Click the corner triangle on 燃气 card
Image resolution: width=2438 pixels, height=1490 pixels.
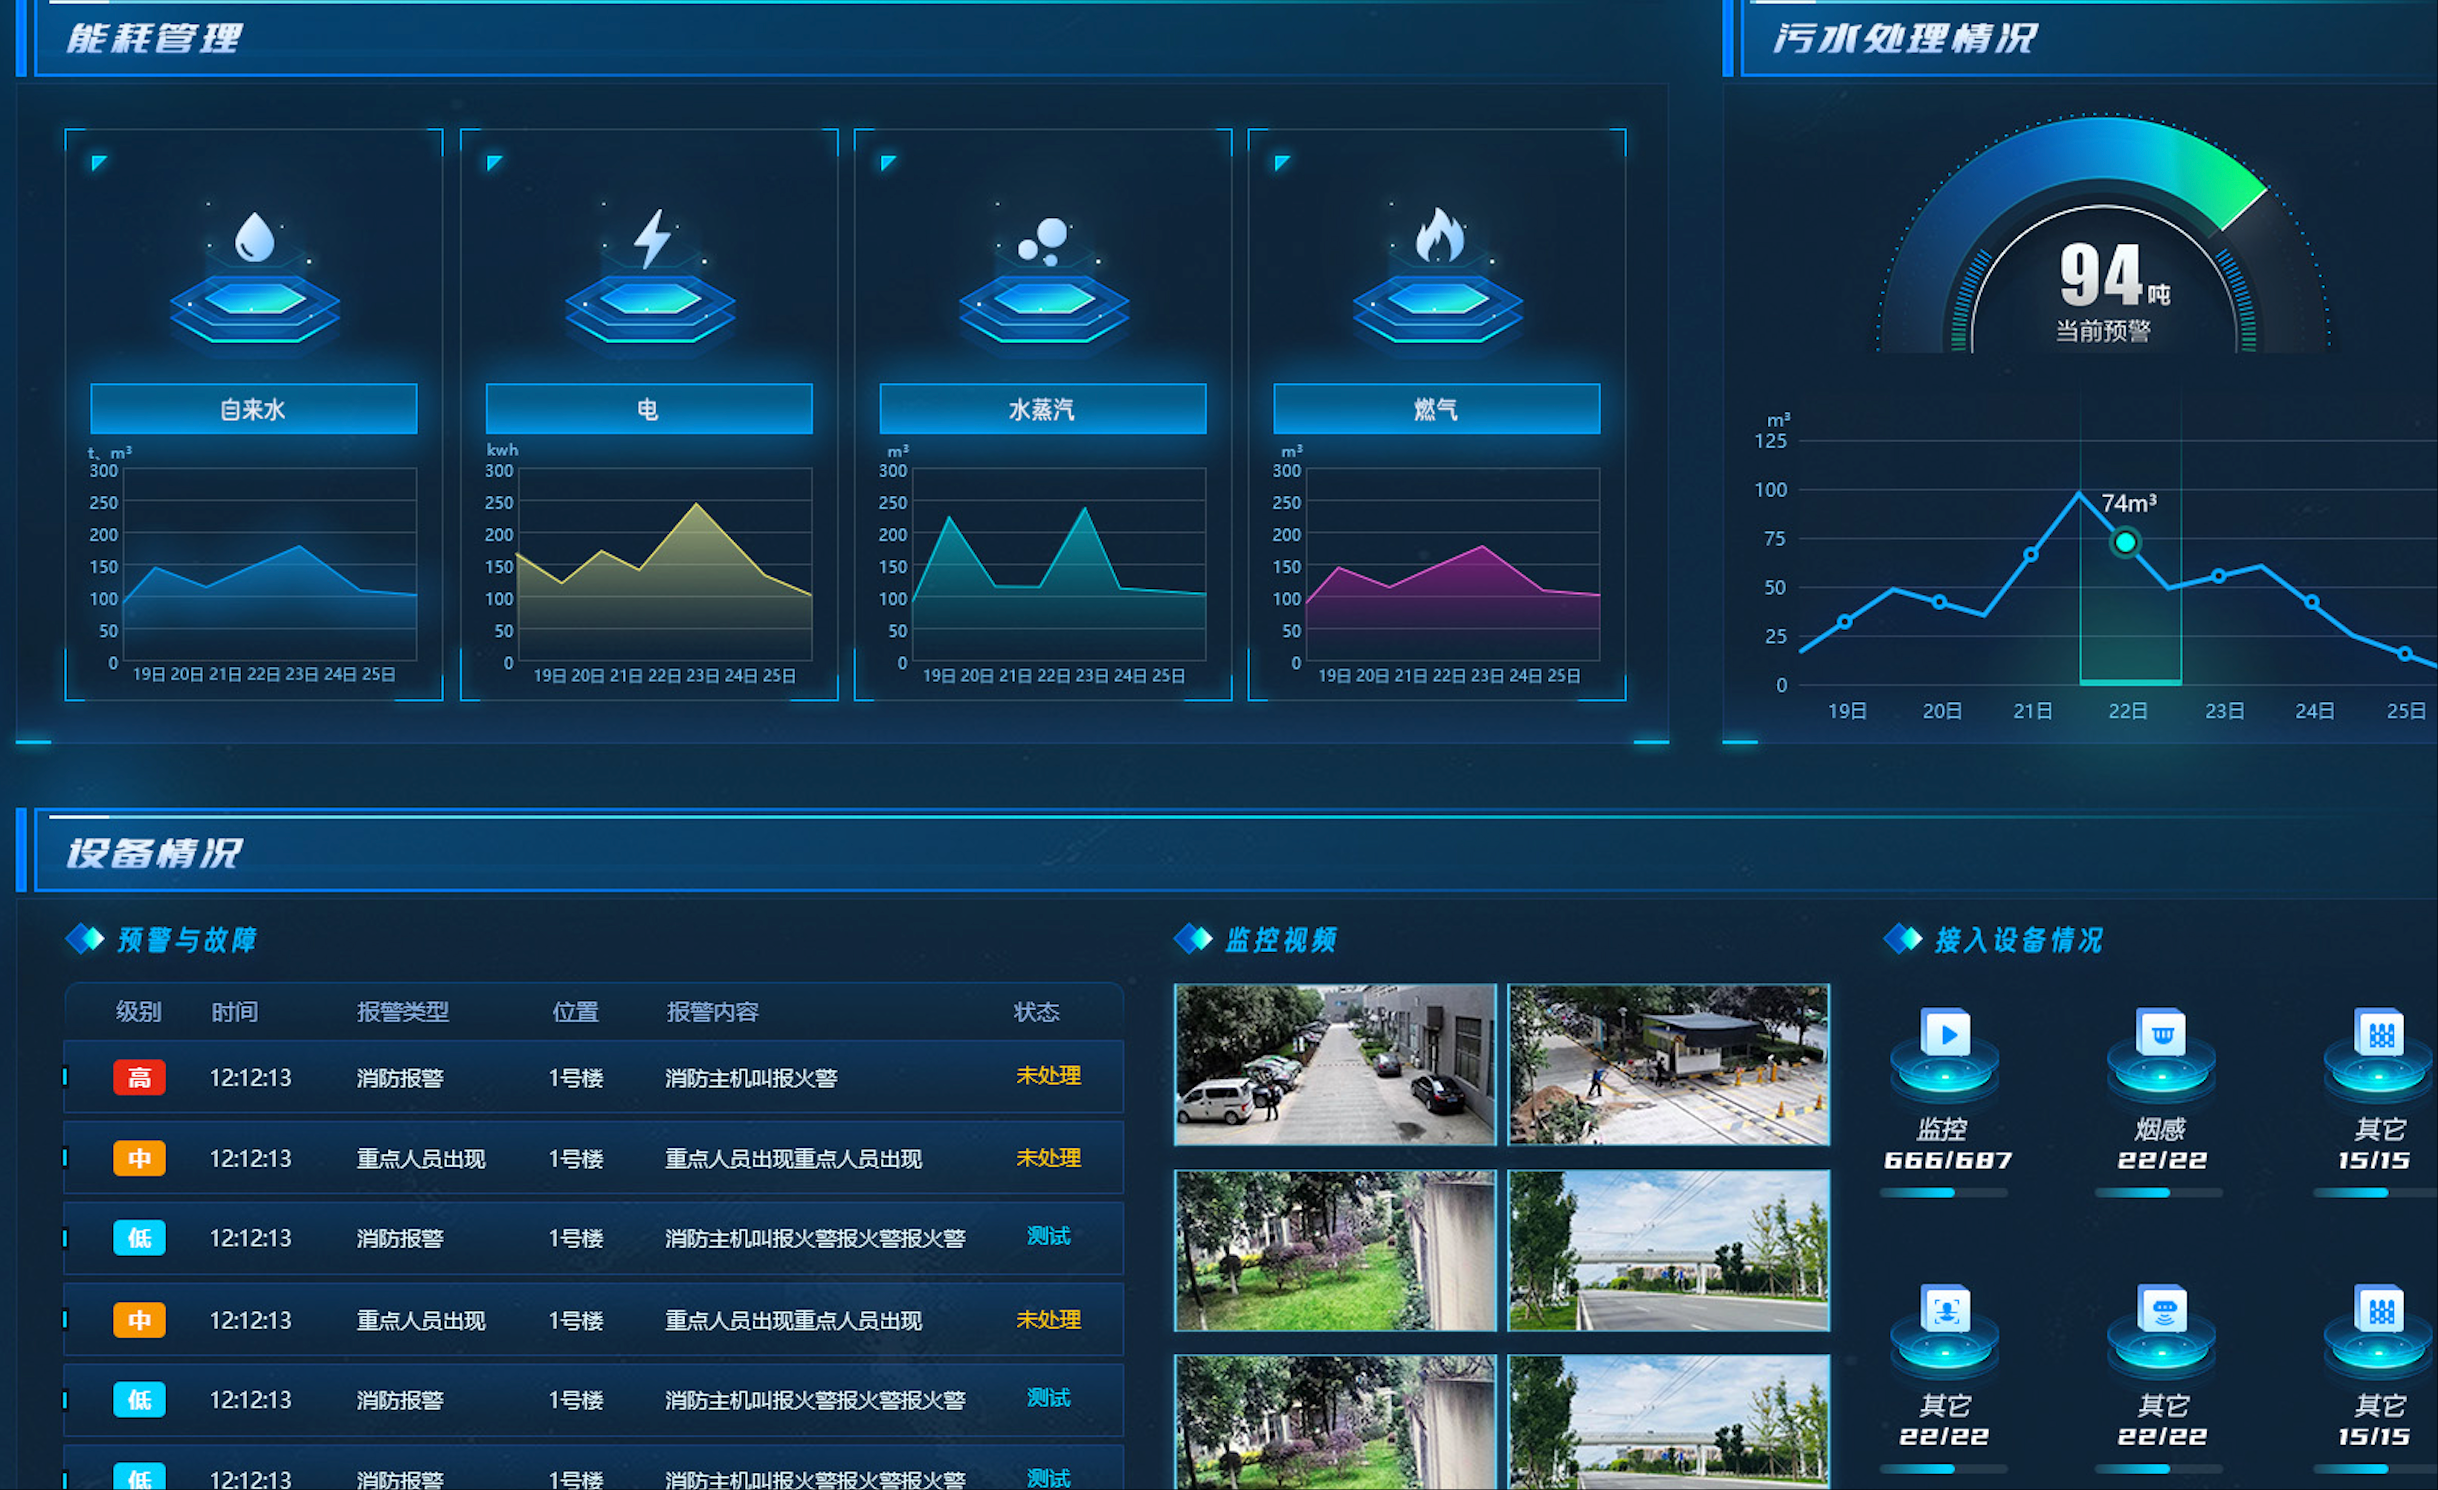click(1281, 162)
